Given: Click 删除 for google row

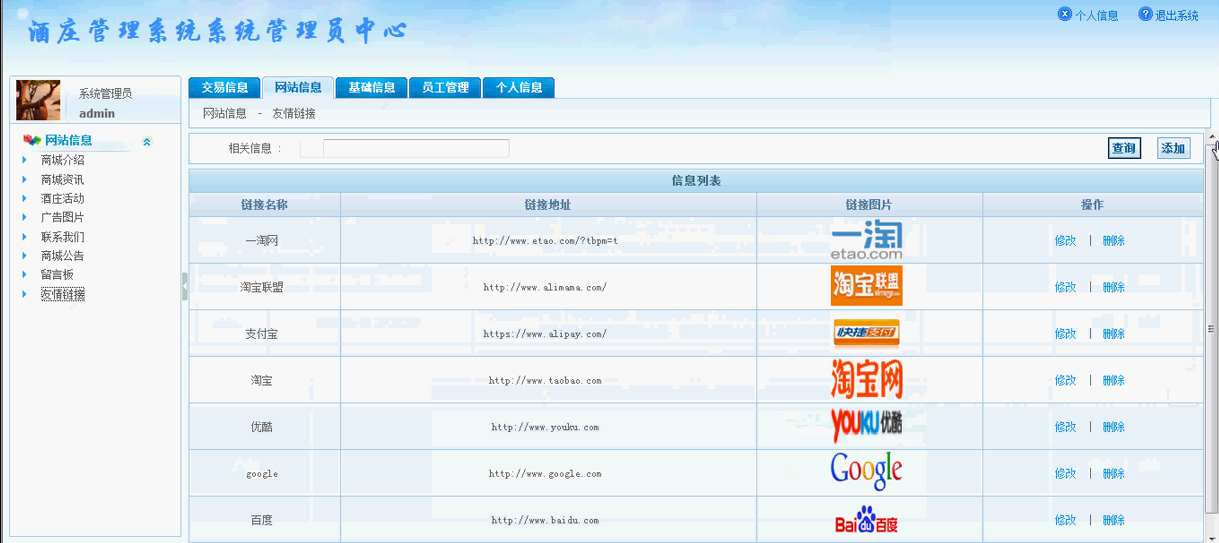Looking at the screenshot, I should 1113,473.
